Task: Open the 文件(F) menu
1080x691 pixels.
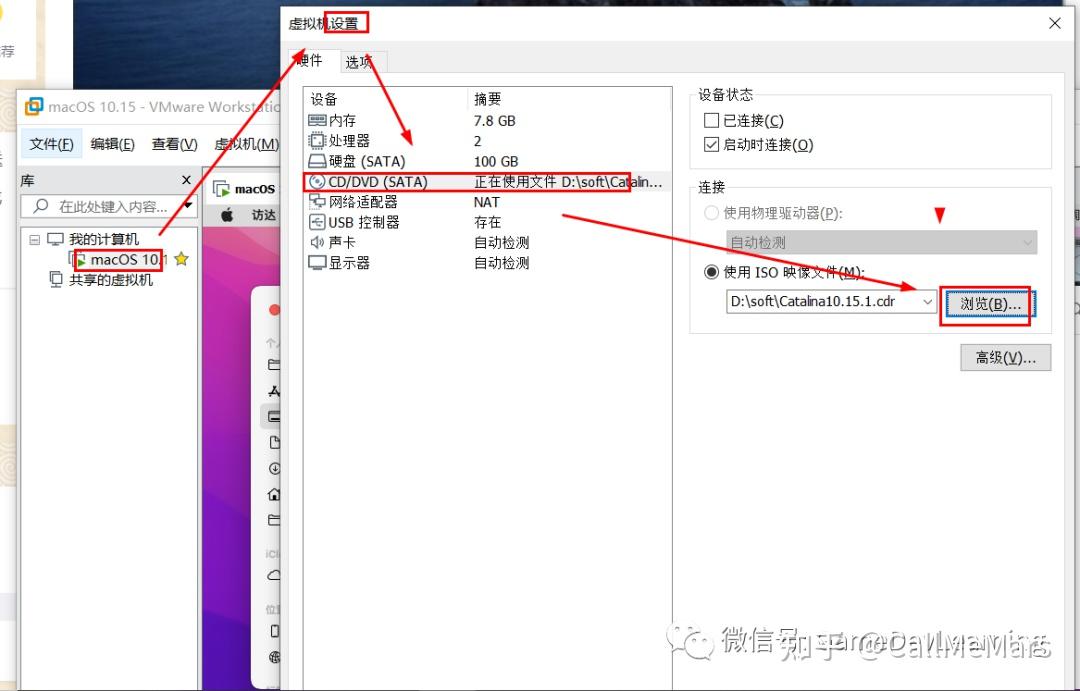Action: coord(52,144)
